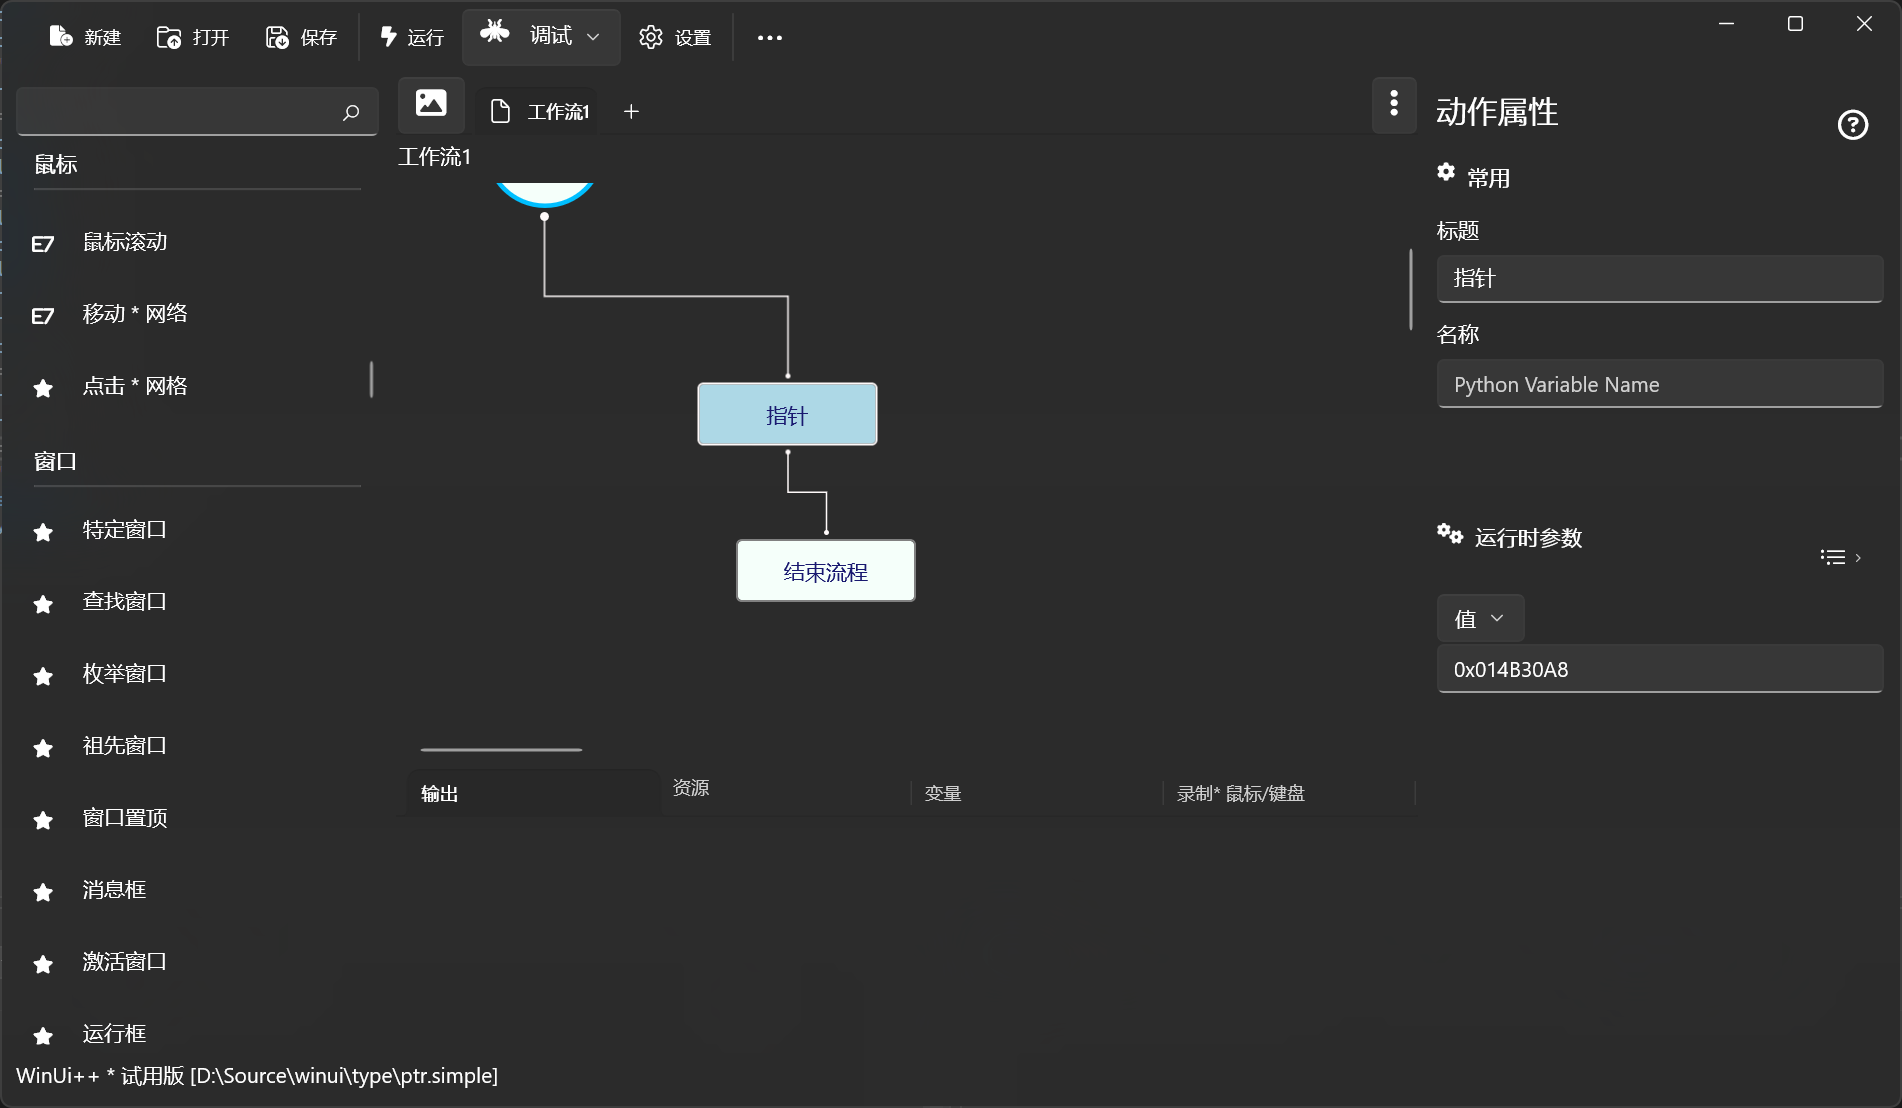The width and height of the screenshot is (1902, 1108).
Task: Select the 结束流程 node
Action: (x=825, y=572)
